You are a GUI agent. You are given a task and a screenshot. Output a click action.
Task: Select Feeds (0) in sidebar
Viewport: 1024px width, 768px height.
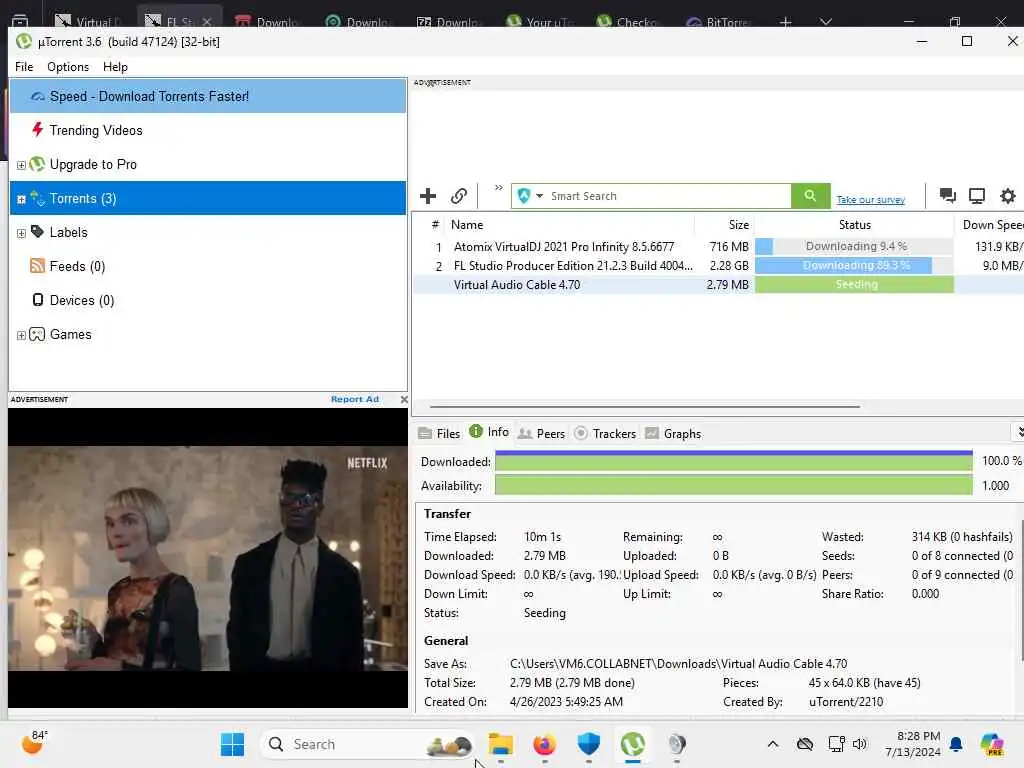pyautogui.click(x=208, y=266)
